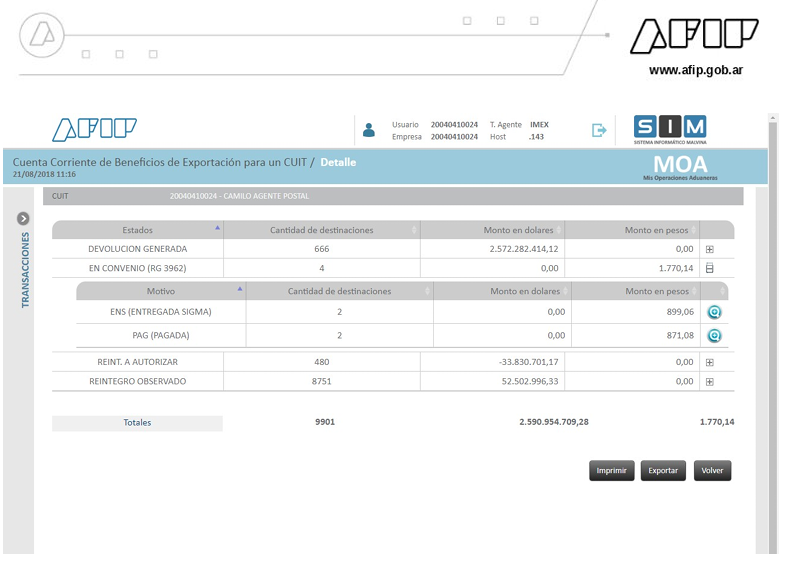Expand the DEVOLUCION GENERADA row

click(710, 249)
